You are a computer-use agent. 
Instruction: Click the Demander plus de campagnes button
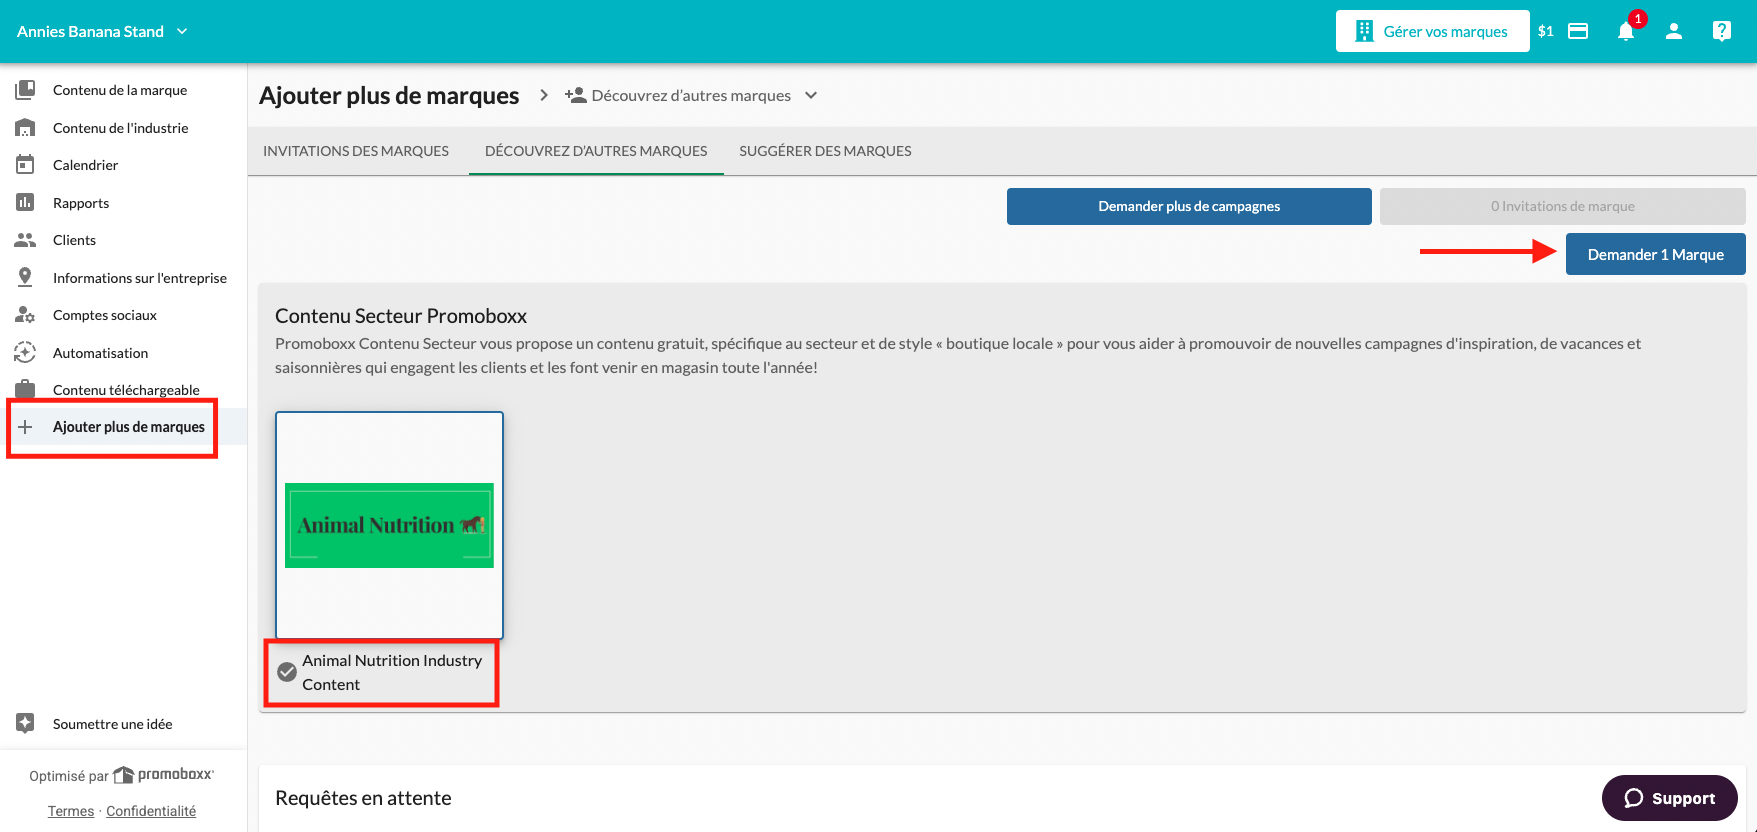(x=1189, y=206)
